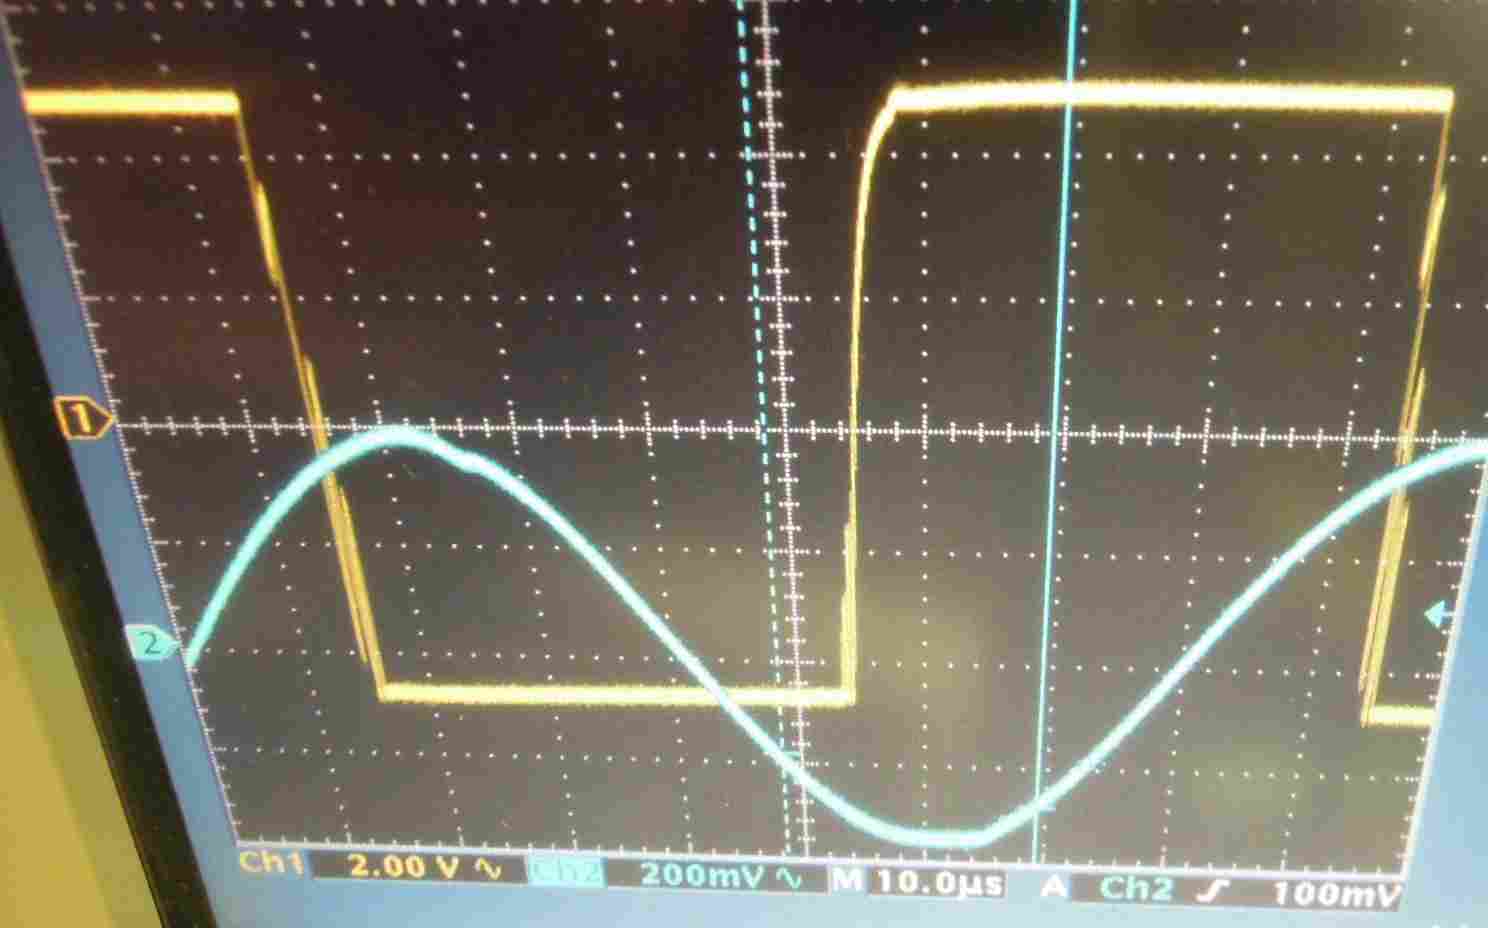The image size is (1488, 928).
Task: Click the Ch1 label in the readout bar
Action: 270,865
